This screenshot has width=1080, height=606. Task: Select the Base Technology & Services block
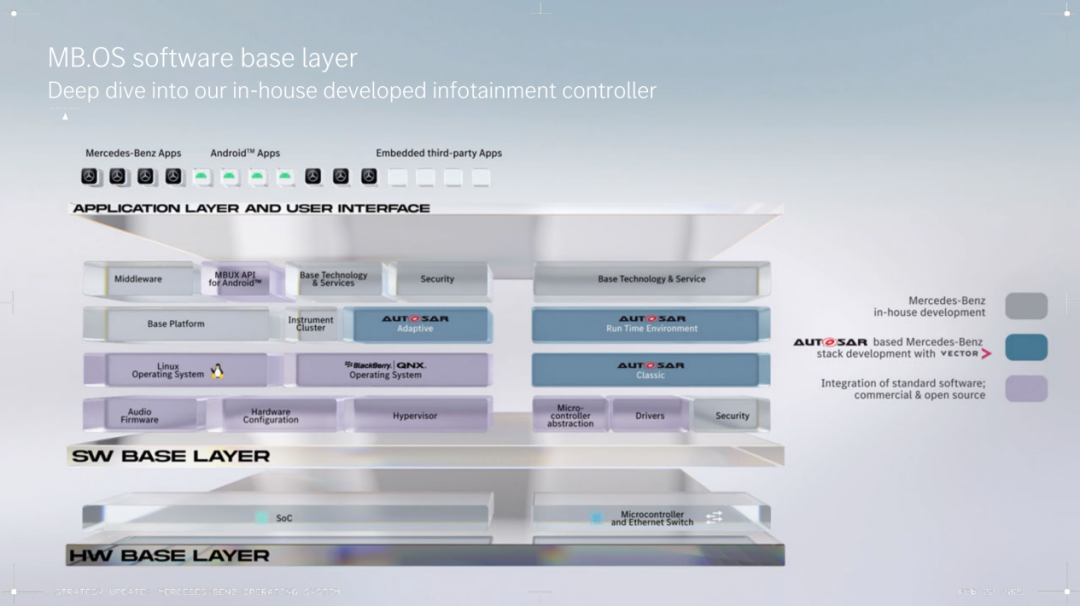[x=335, y=279]
